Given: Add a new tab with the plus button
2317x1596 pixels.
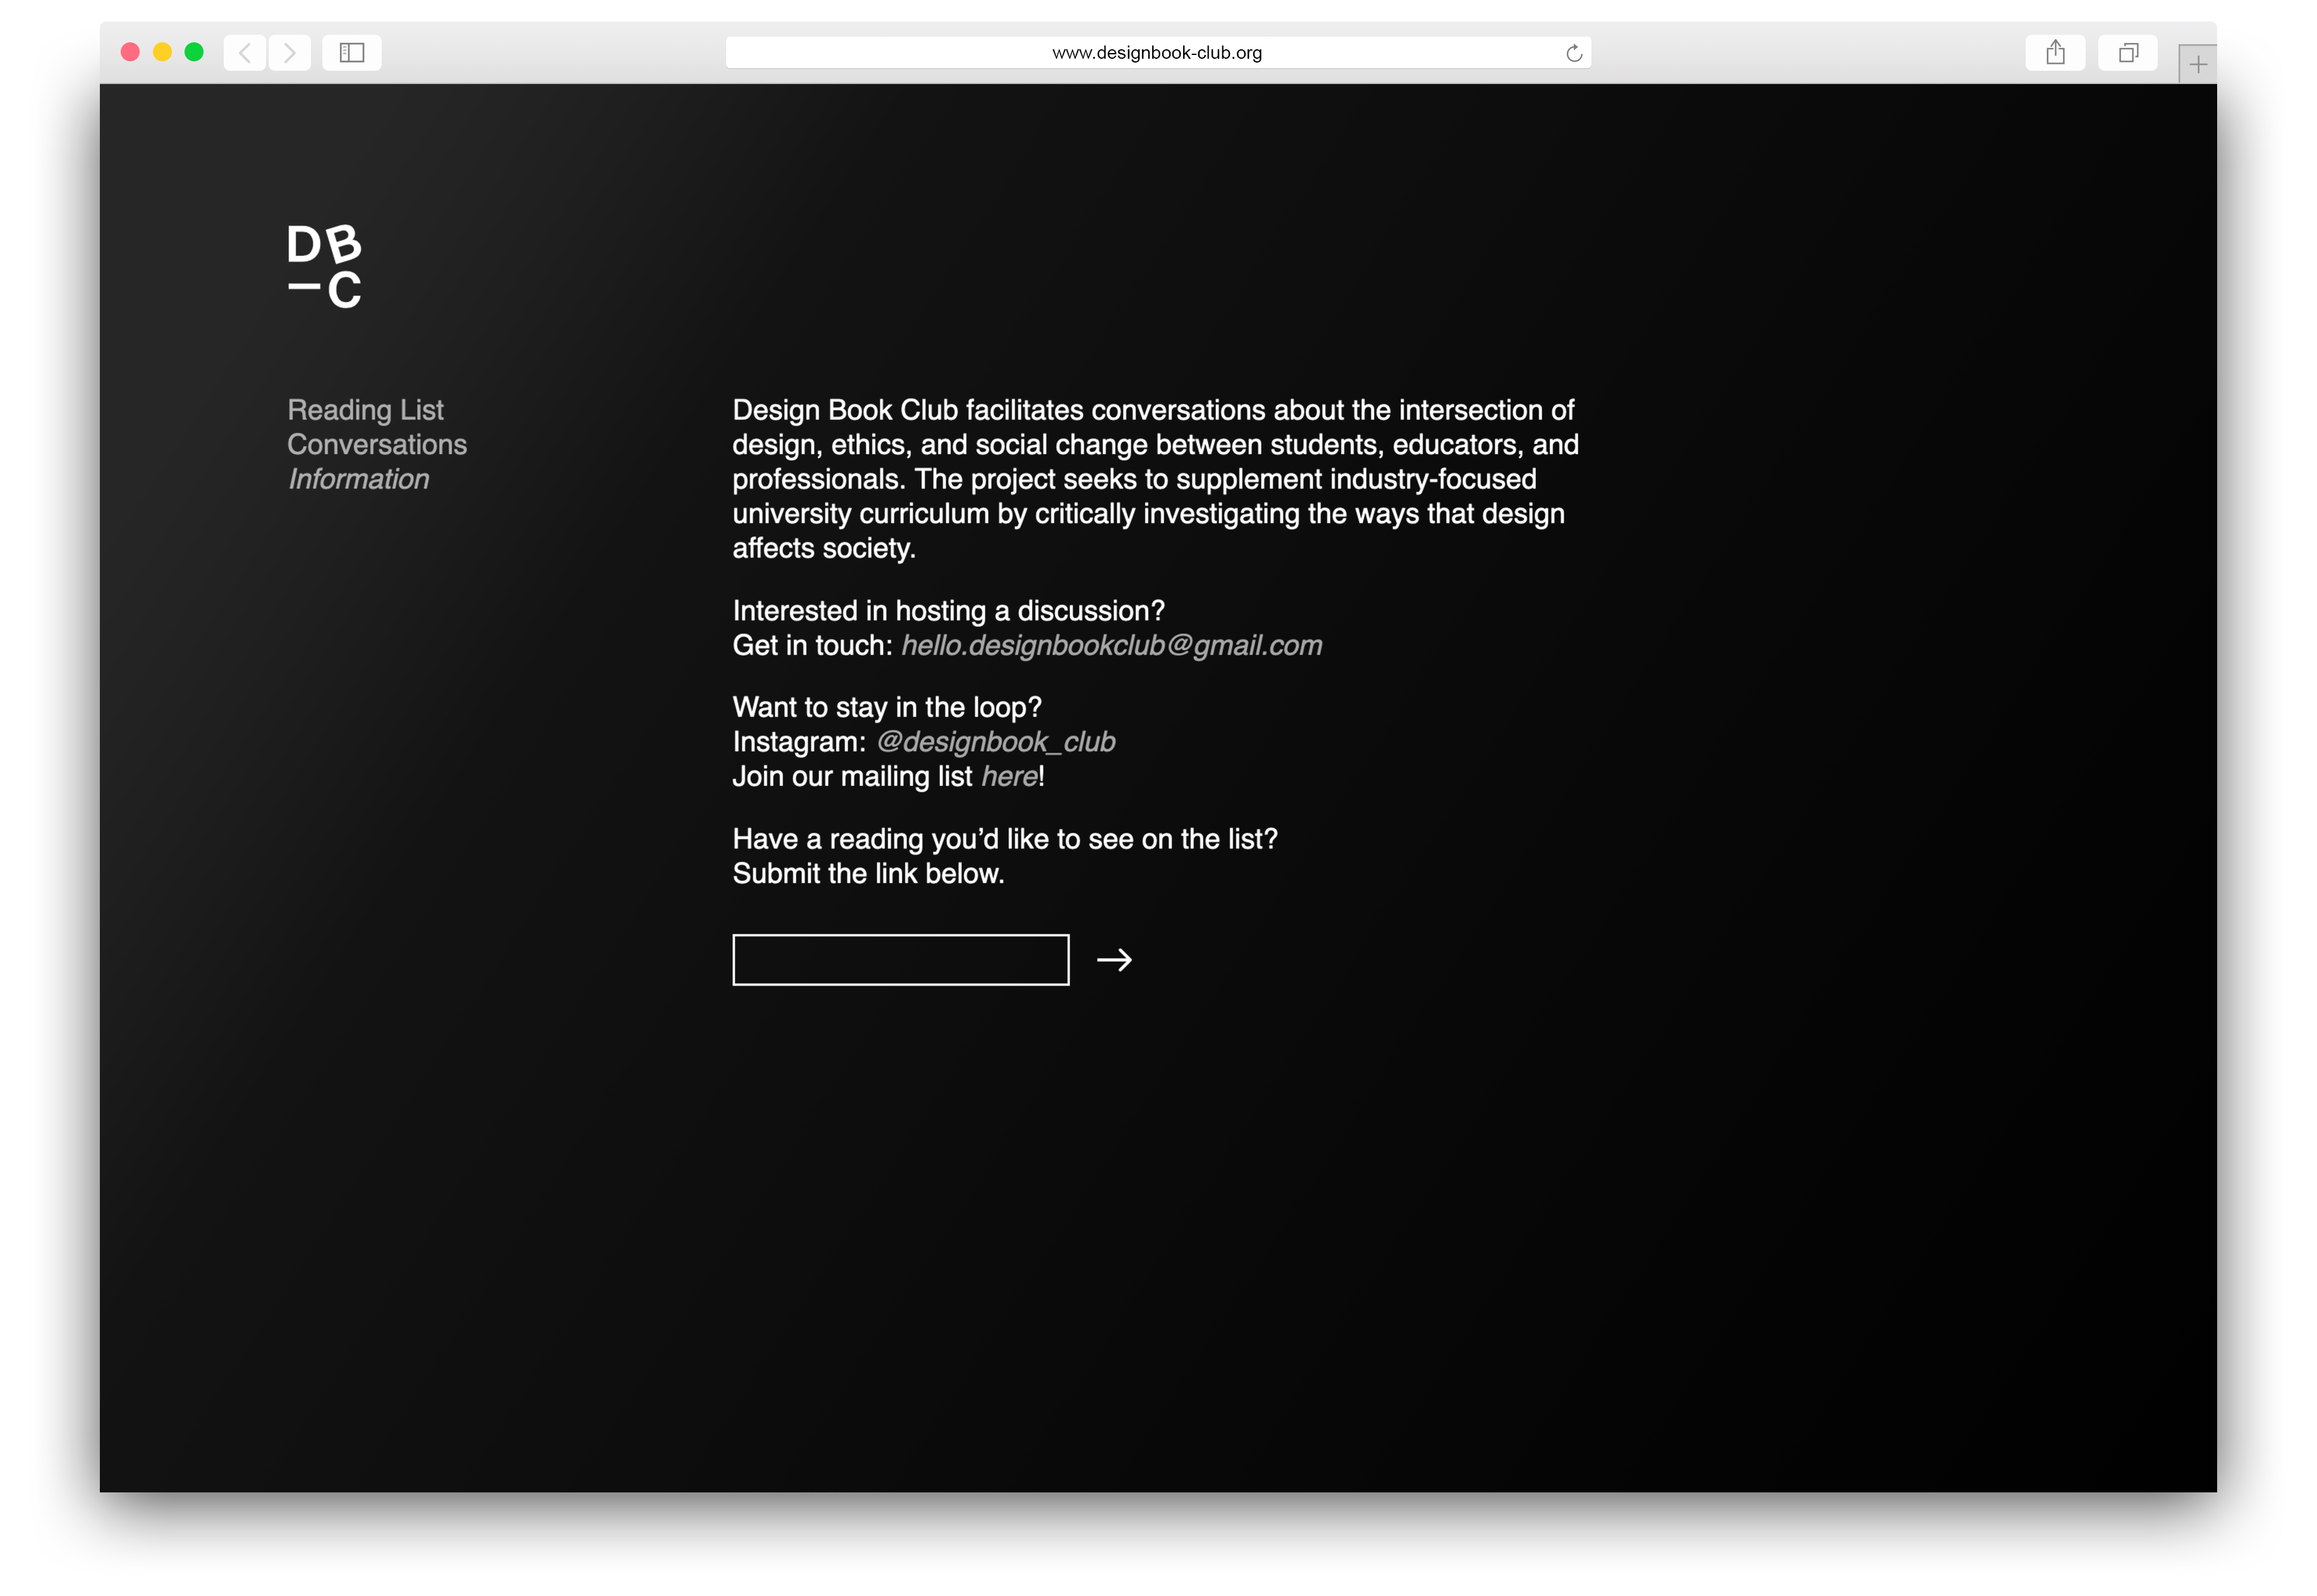Looking at the screenshot, I should point(2197,65).
